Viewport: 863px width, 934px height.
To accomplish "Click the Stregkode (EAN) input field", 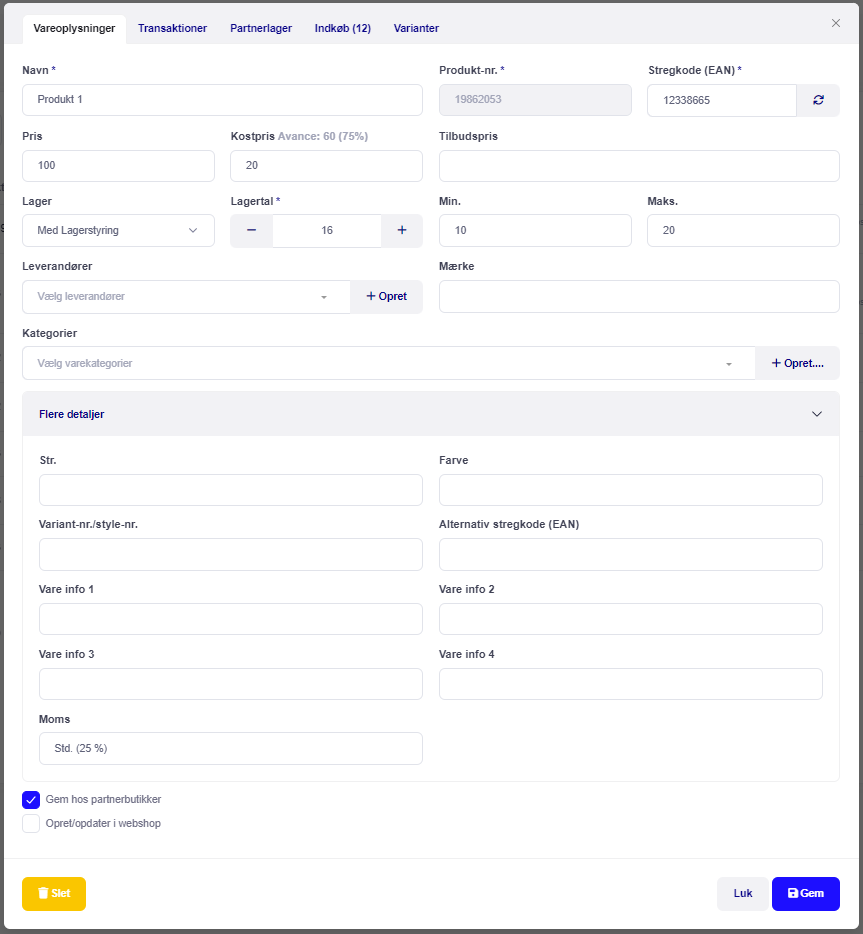I will pyautogui.click(x=722, y=100).
